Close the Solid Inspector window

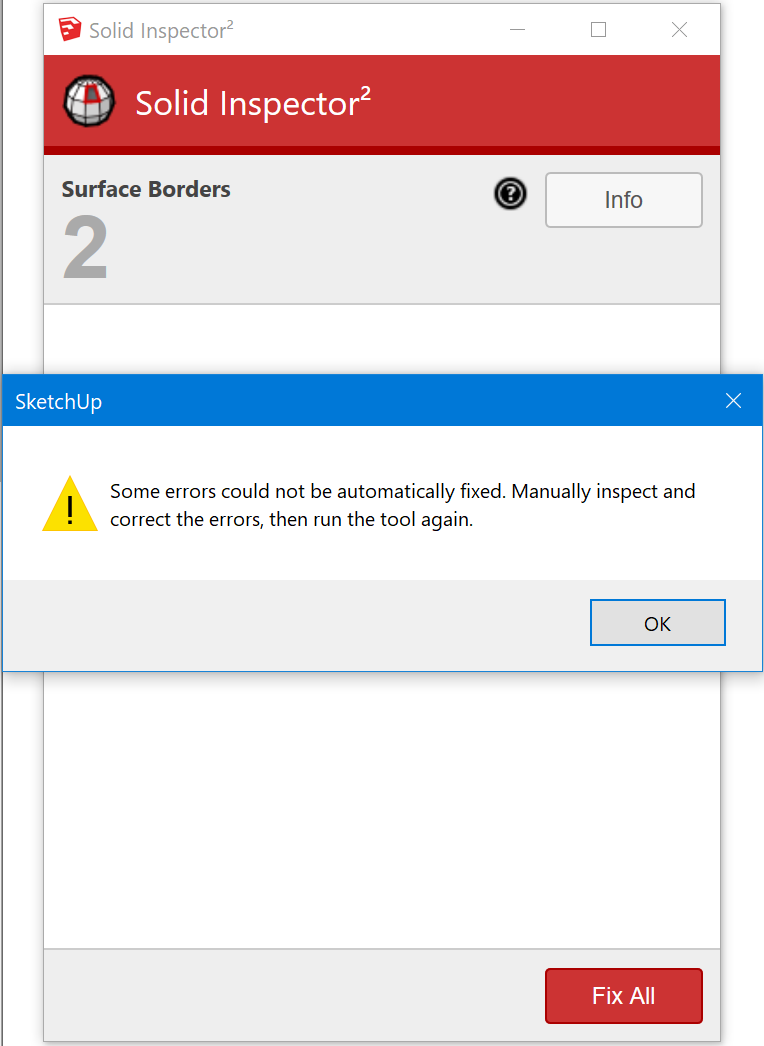(679, 29)
